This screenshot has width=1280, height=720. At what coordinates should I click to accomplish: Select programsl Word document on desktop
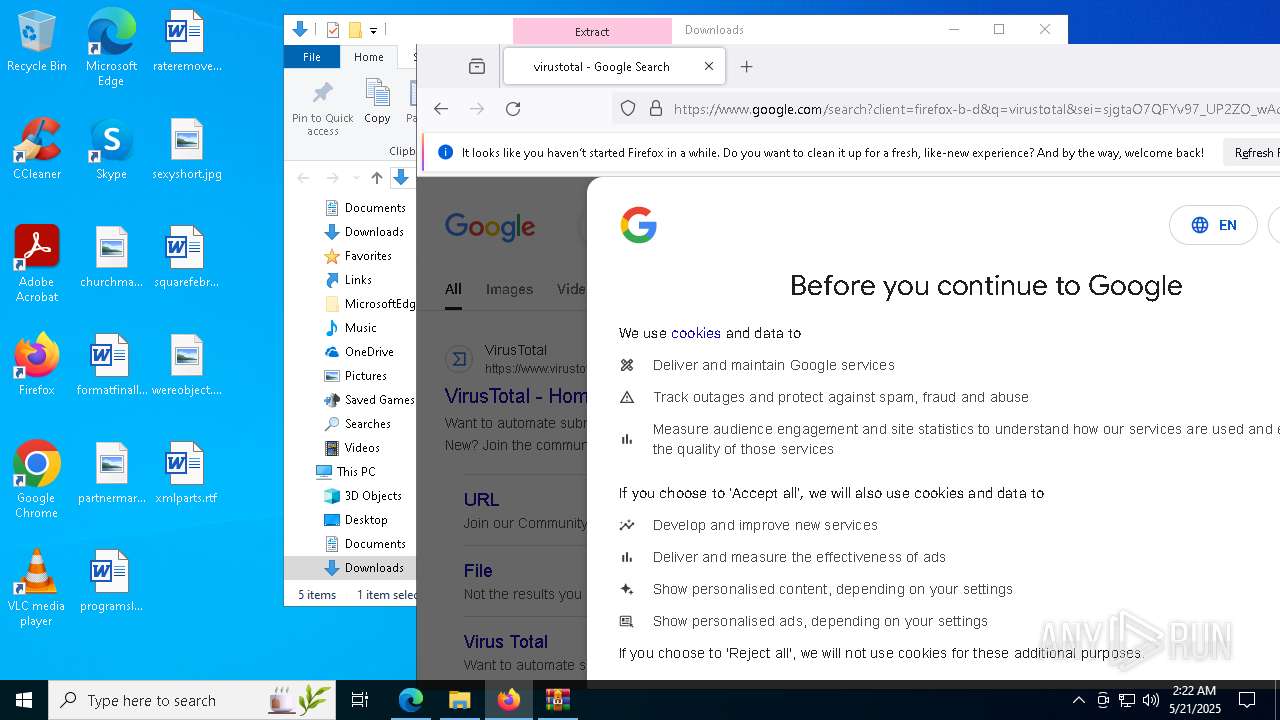click(111, 582)
